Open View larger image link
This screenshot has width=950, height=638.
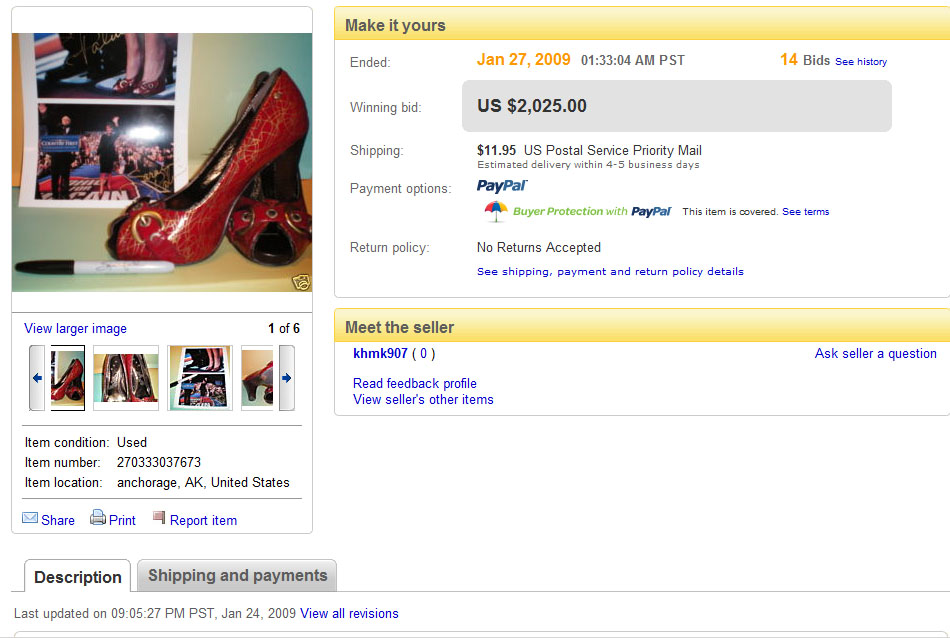75,328
